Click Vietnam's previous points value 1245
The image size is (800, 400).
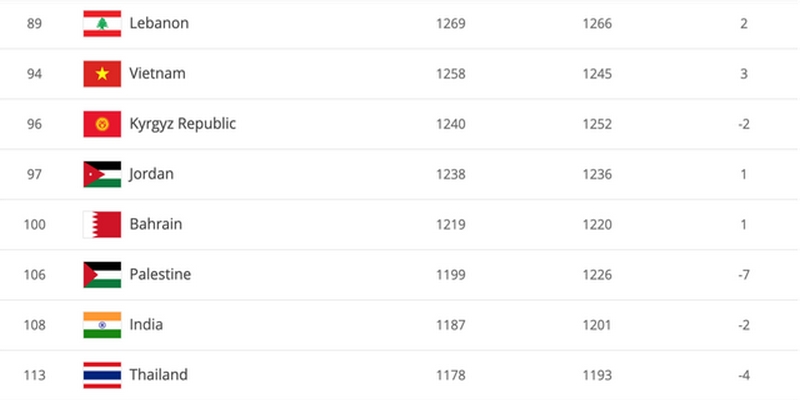[597, 74]
